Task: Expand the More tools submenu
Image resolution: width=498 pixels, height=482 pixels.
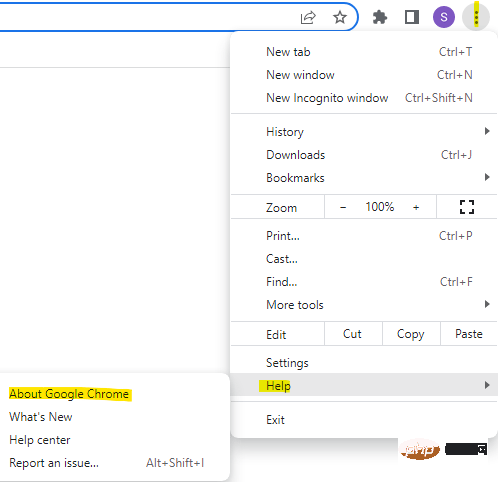Action: pos(364,305)
